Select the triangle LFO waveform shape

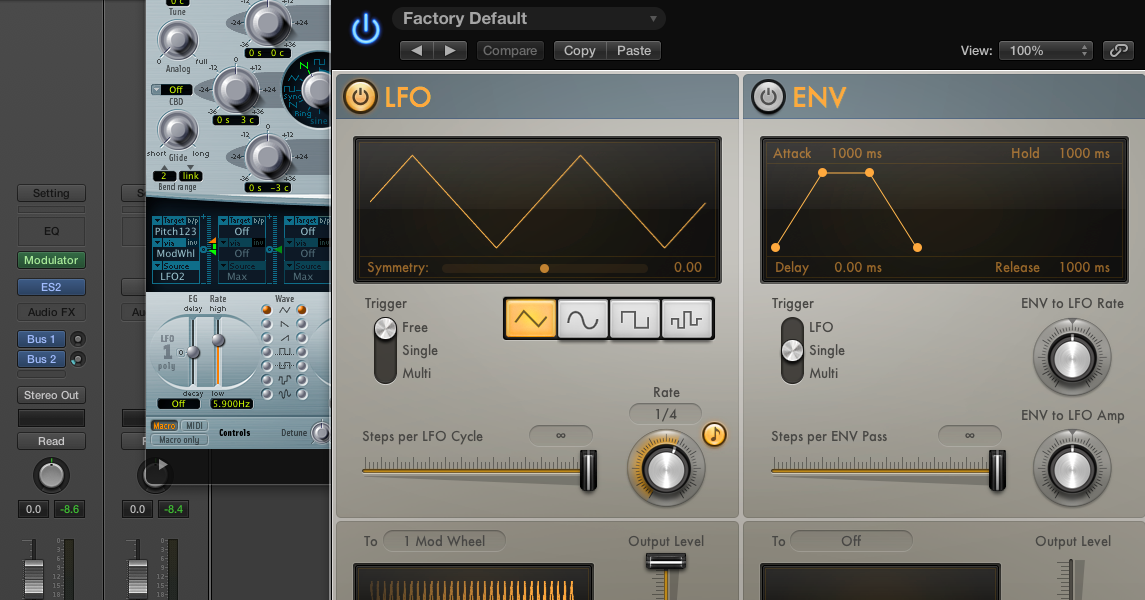(x=529, y=318)
